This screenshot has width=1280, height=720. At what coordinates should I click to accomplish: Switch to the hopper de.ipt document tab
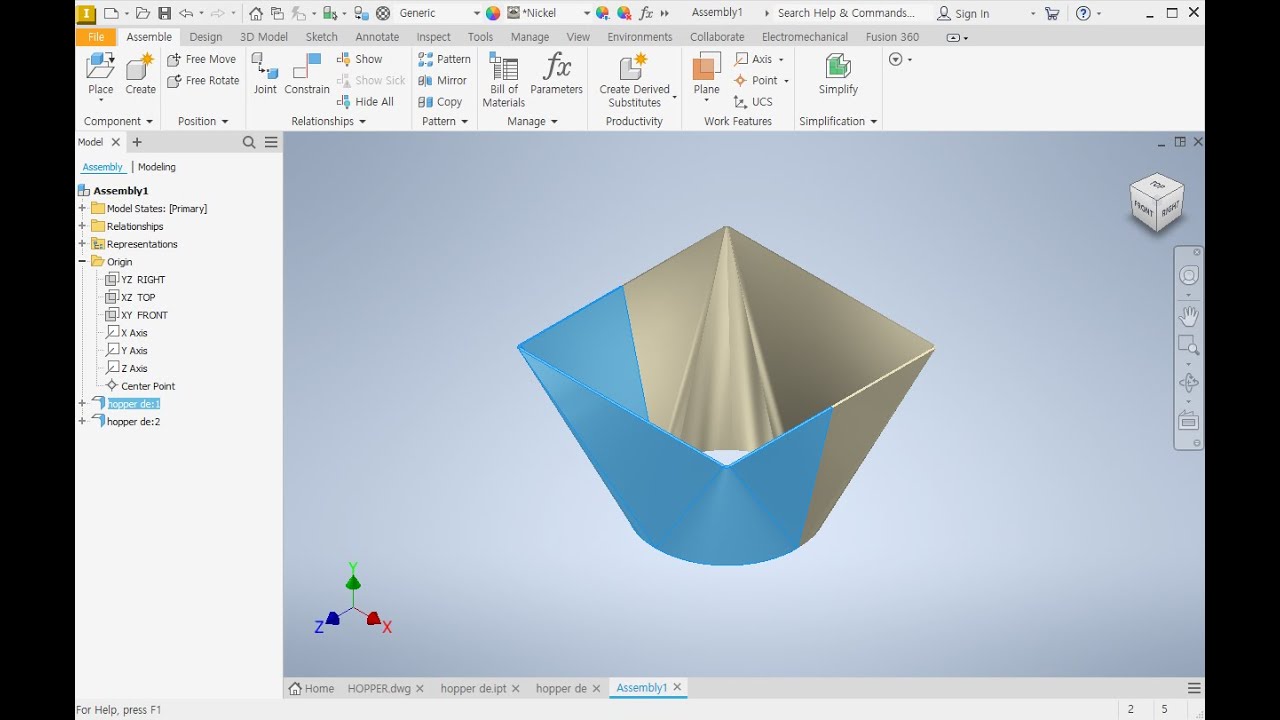tap(473, 688)
